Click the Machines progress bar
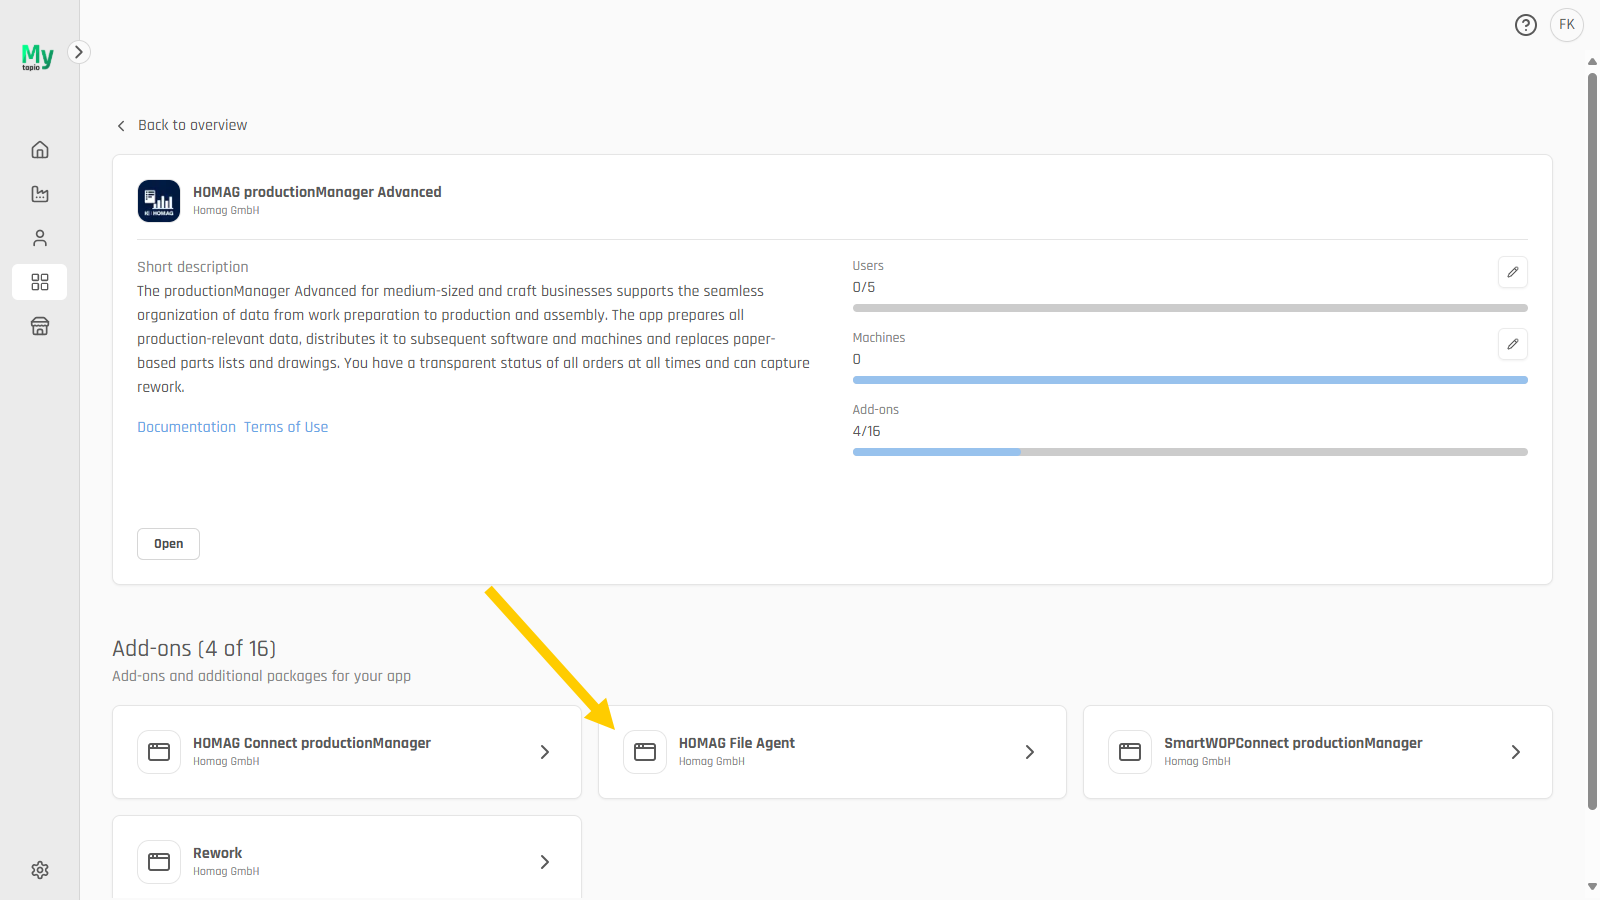The width and height of the screenshot is (1600, 900). [x=1190, y=380]
